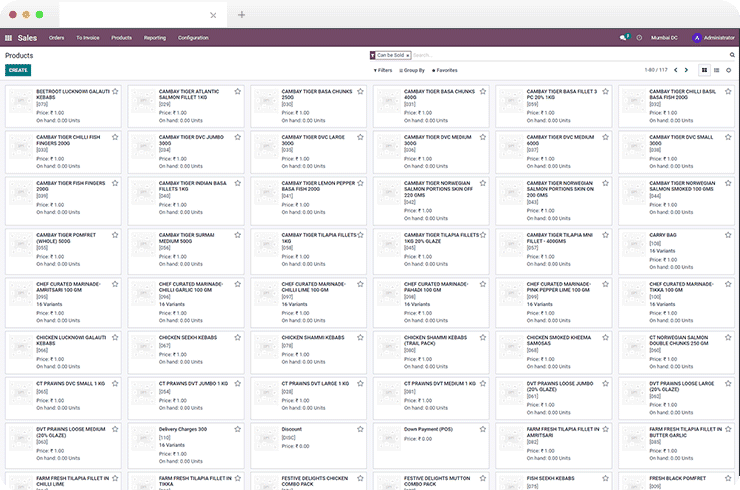
Task: Switch to kanban view
Action: click(x=704, y=70)
